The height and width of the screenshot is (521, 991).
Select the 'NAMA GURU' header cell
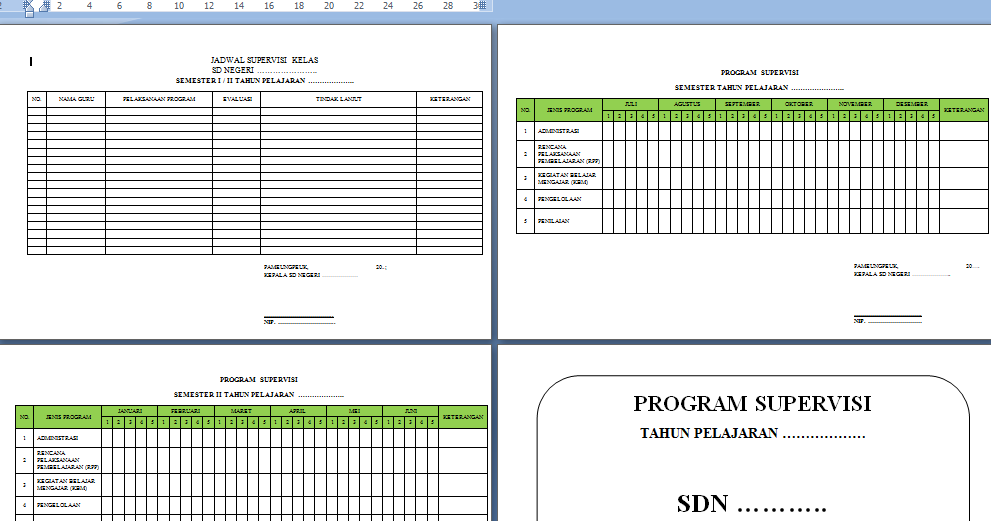click(76, 99)
